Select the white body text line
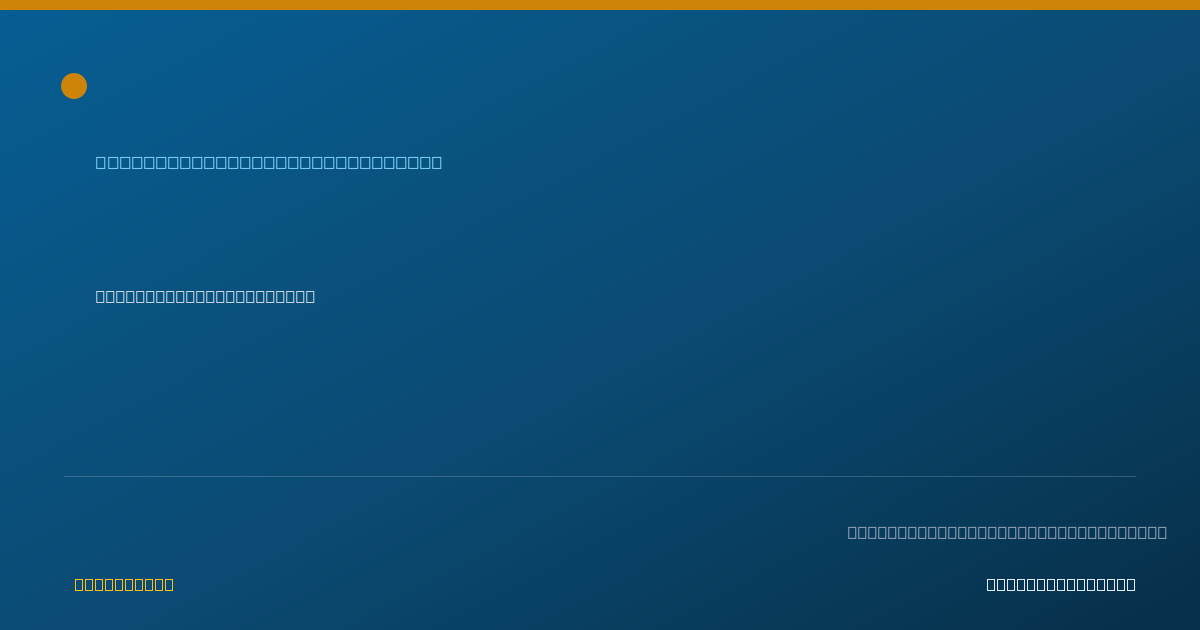This screenshot has height=630, width=1200. tap(205, 296)
